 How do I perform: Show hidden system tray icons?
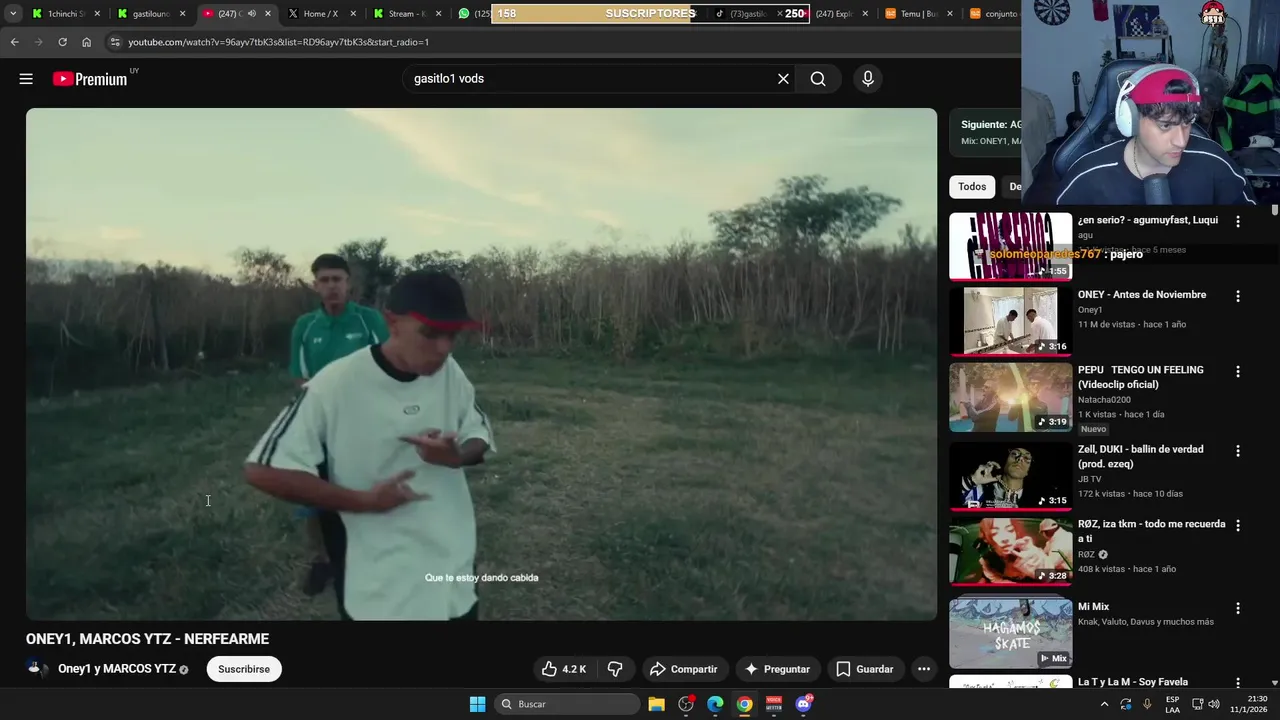pyautogui.click(x=1104, y=704)
